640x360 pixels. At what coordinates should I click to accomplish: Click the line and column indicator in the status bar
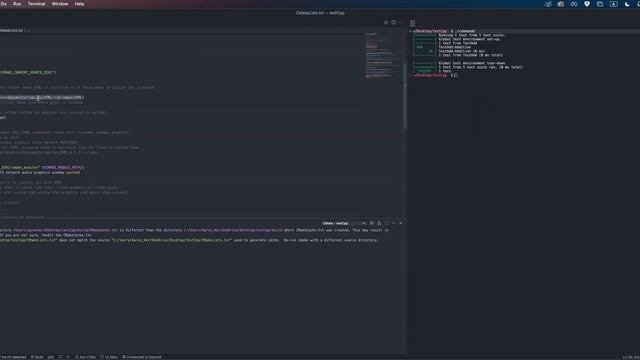click(x=631, y=357)
